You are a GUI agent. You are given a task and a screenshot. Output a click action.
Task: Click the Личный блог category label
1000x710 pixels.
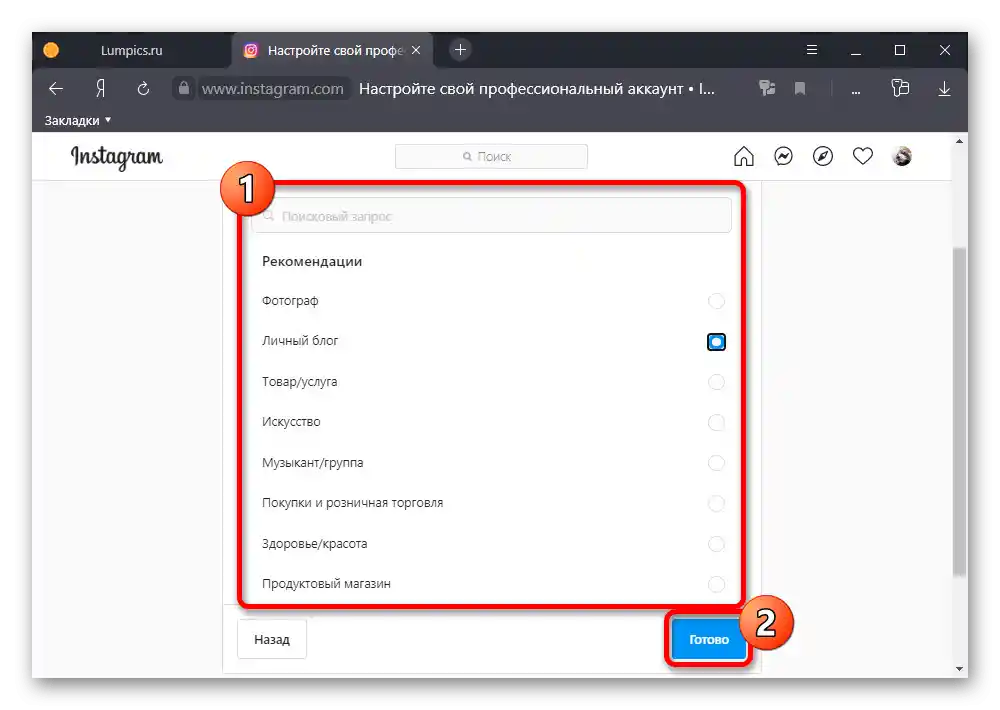pos(300,341)
